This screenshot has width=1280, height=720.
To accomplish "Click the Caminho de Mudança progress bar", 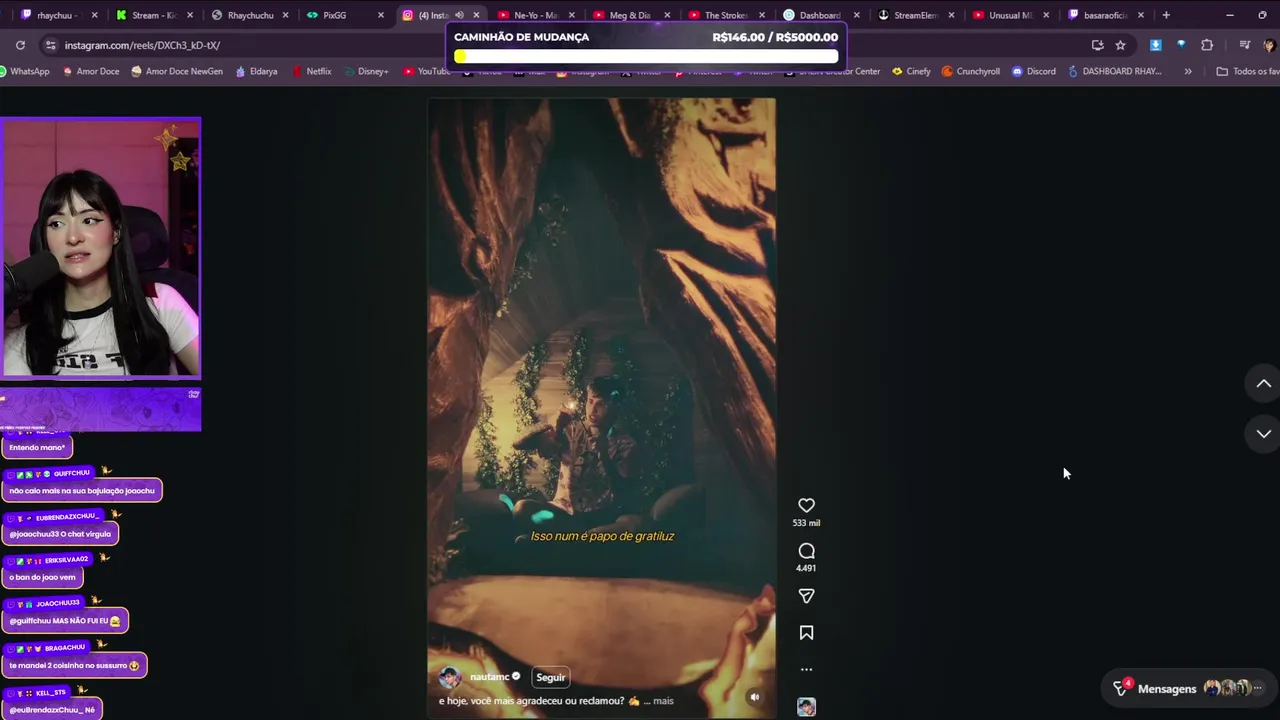I will [646, 57].
